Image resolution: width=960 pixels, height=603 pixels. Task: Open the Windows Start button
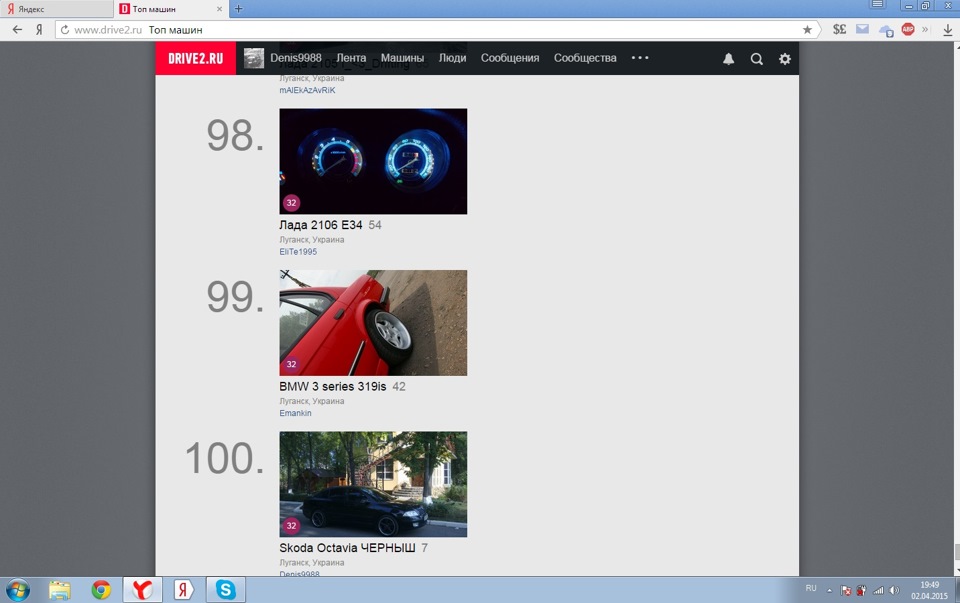17,590
